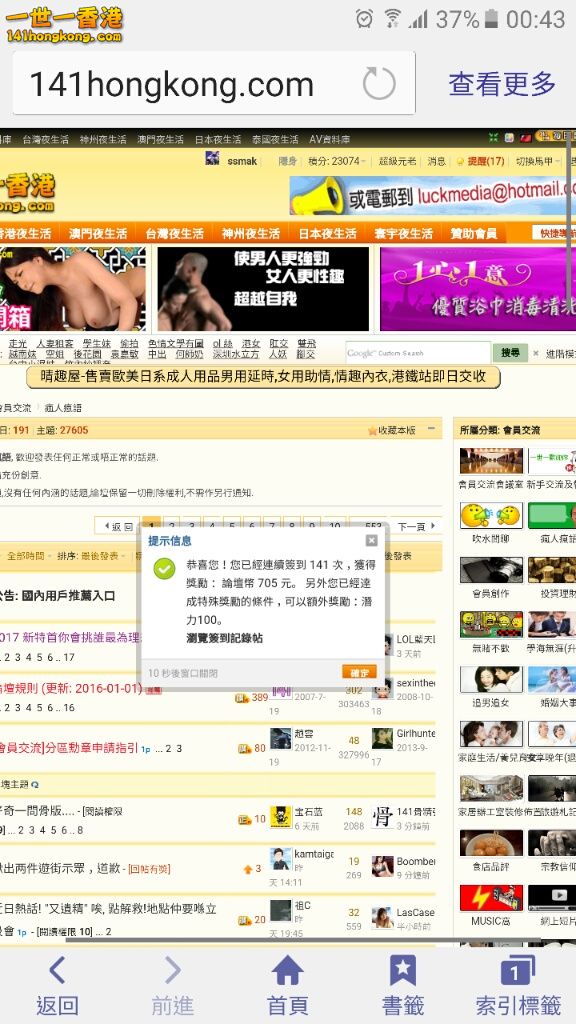576x1024 pixels.
Task: Go to 下一頁 next page
Action: click(416, 526)
